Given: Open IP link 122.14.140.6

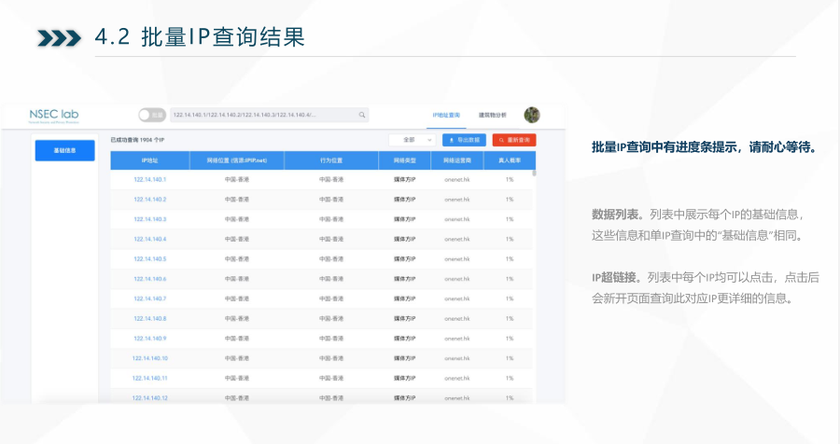Looking at the screenshot, I should coord(150,279).
